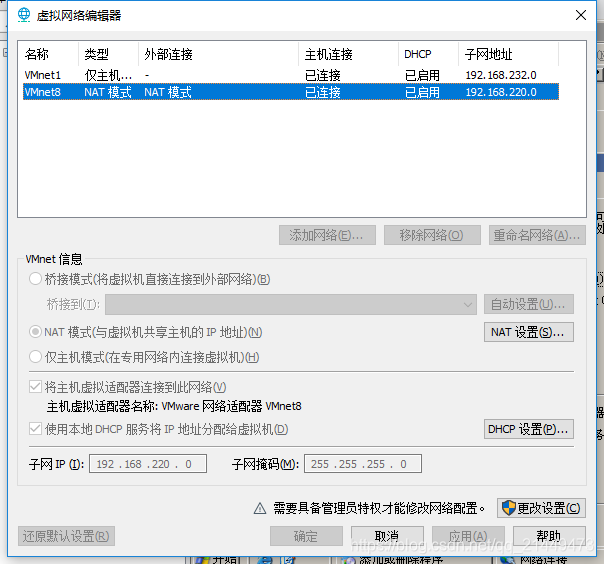Click the 自动设置(U)... button
The width and height of the screenshot is (604, 564).
[528, 304]
